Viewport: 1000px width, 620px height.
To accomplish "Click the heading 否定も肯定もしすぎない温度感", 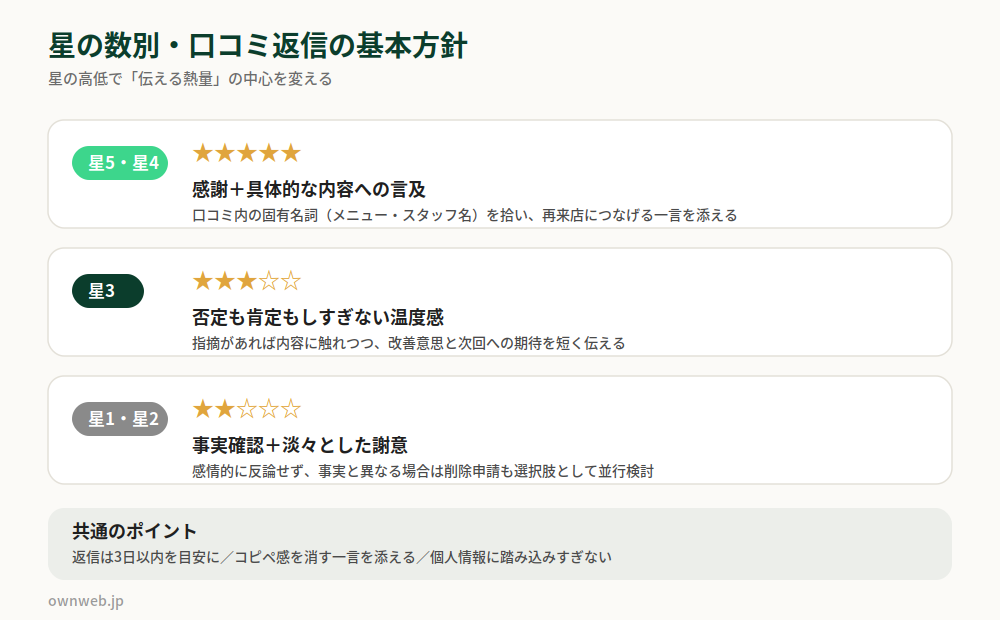I will (x=318, y=317).
